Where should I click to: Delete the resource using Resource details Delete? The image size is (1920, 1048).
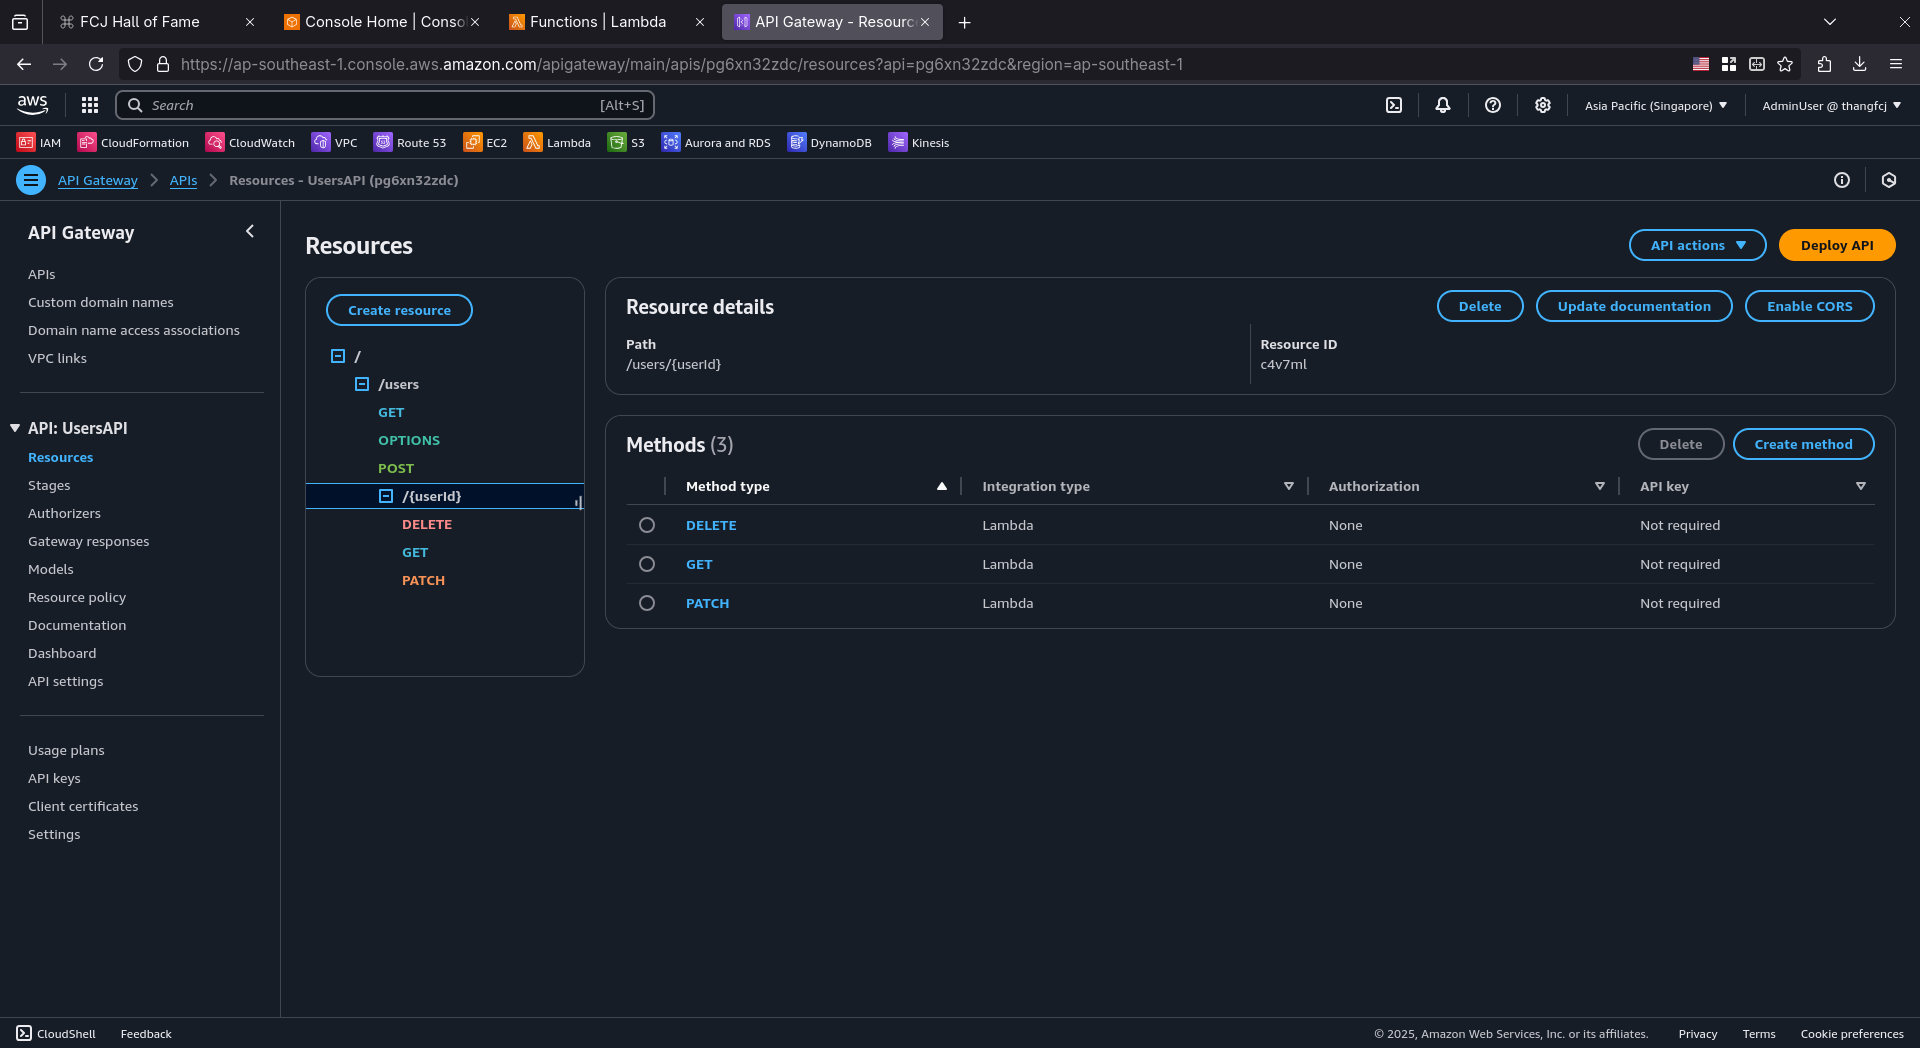click(1480, 306)
